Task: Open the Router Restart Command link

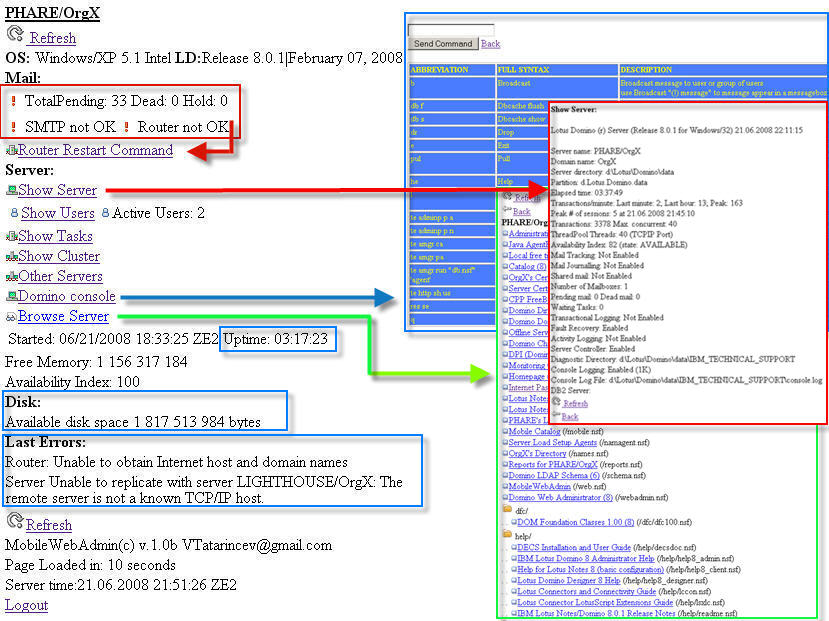Action: pyautogui.click(x=96, y=150)
